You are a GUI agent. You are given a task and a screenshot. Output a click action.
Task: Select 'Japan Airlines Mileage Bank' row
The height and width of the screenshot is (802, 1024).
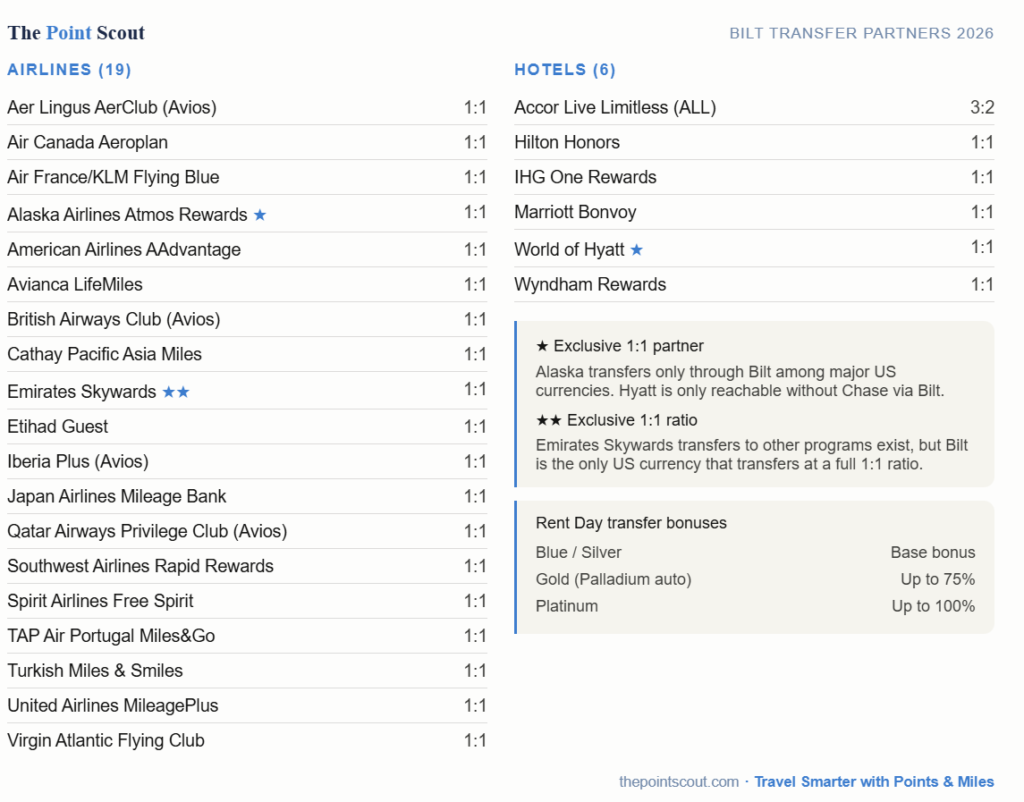pos(247,496)
